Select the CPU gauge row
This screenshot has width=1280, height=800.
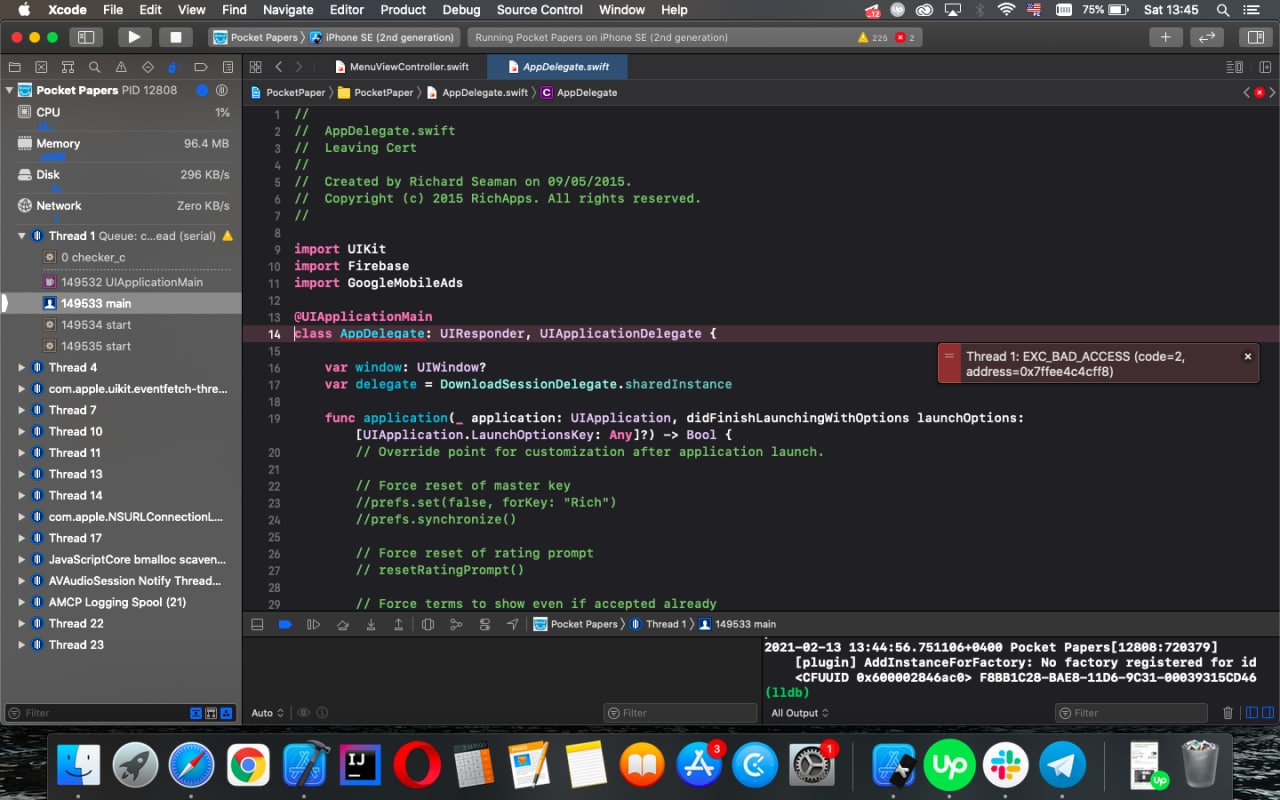(121, 115)
